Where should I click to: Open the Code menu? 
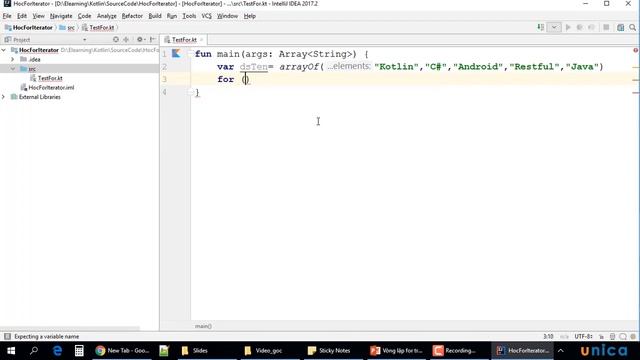84,16
